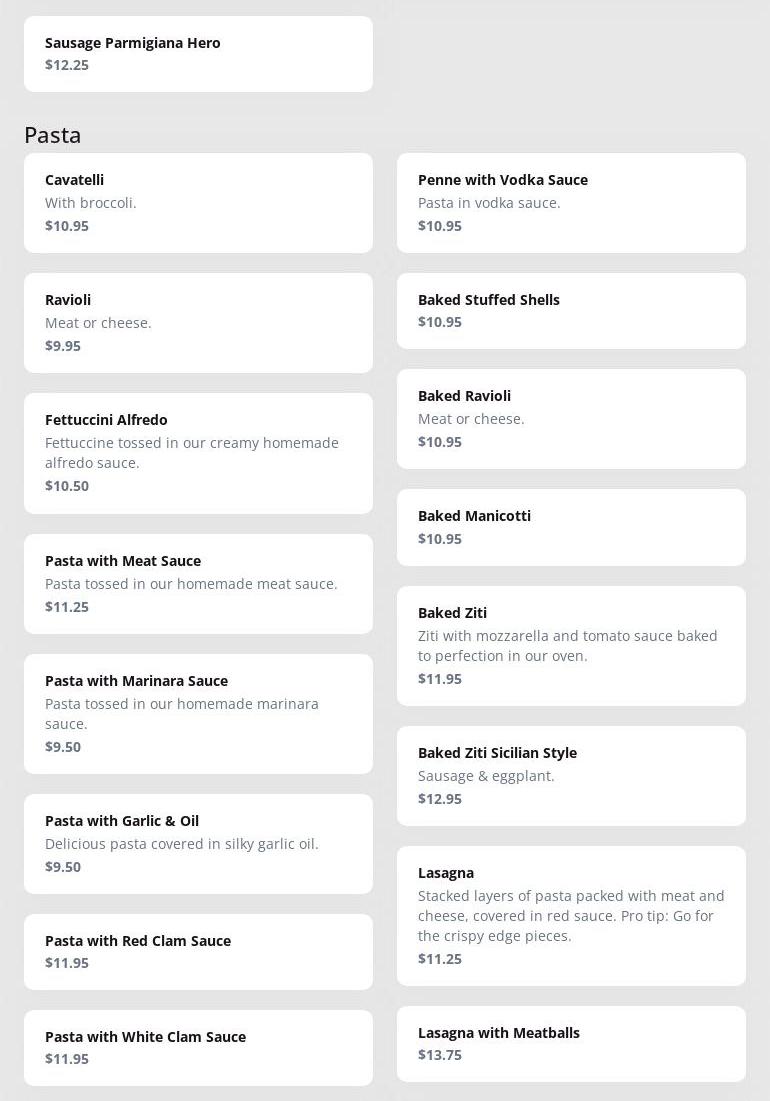Select the plain Ravioli card priced $9.95
Image resolution: width=770 pixels, height=1101 pixels.
(x=198, y=323)
